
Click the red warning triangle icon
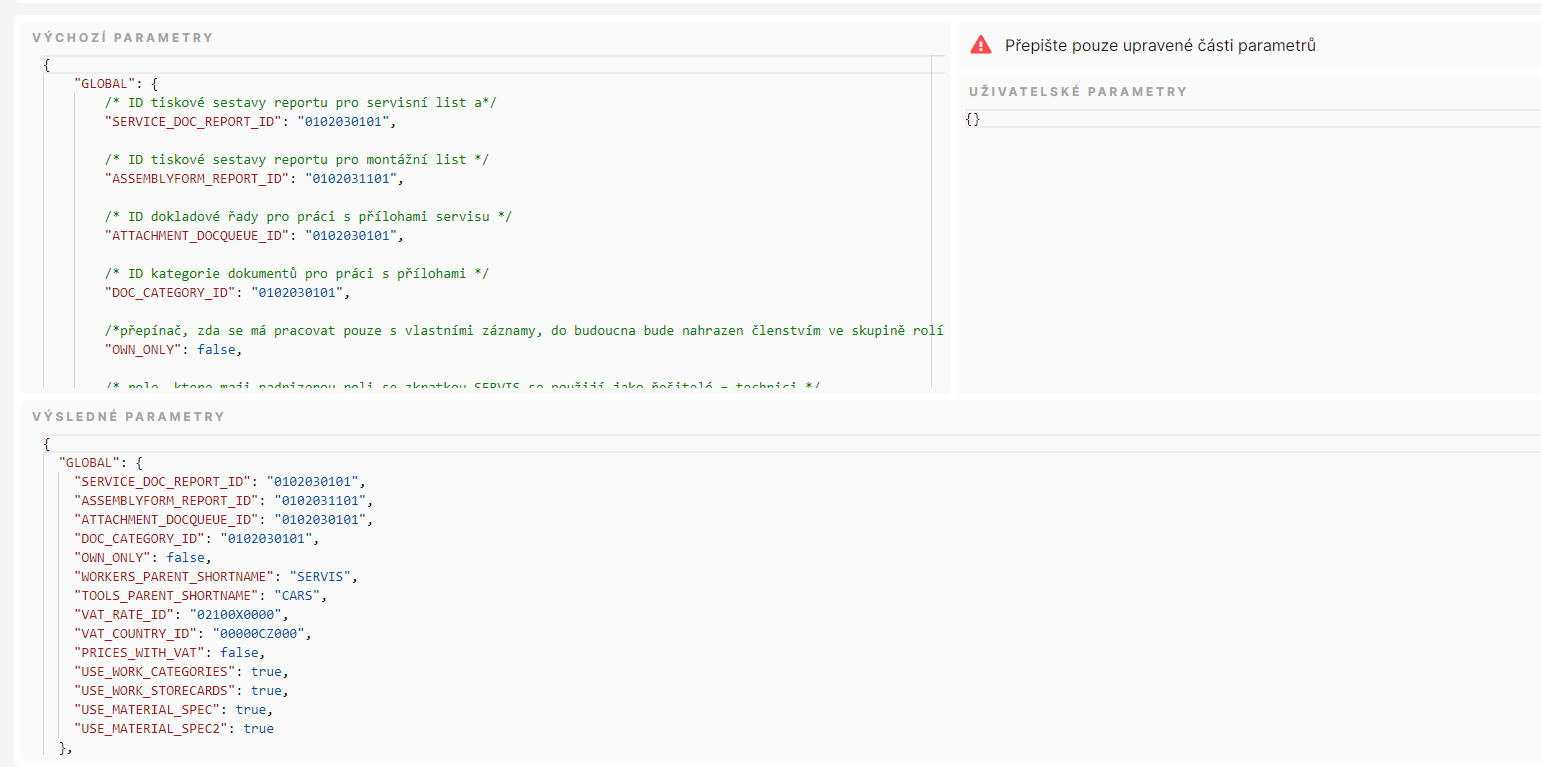(981, 45)
